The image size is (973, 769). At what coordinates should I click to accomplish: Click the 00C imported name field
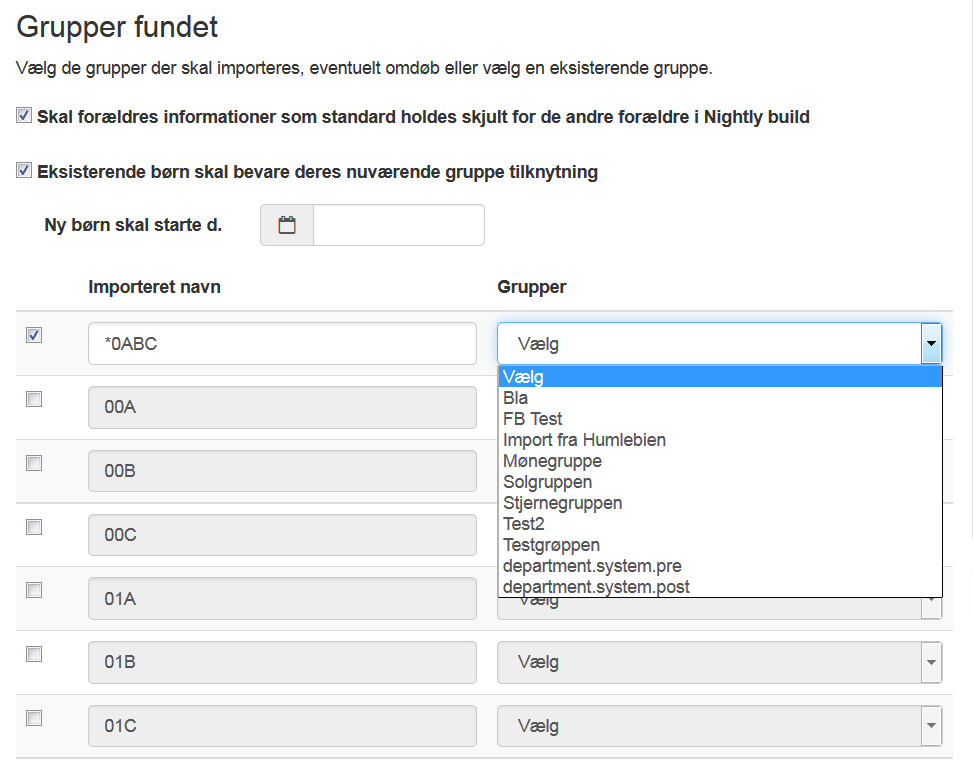(282, 535)
